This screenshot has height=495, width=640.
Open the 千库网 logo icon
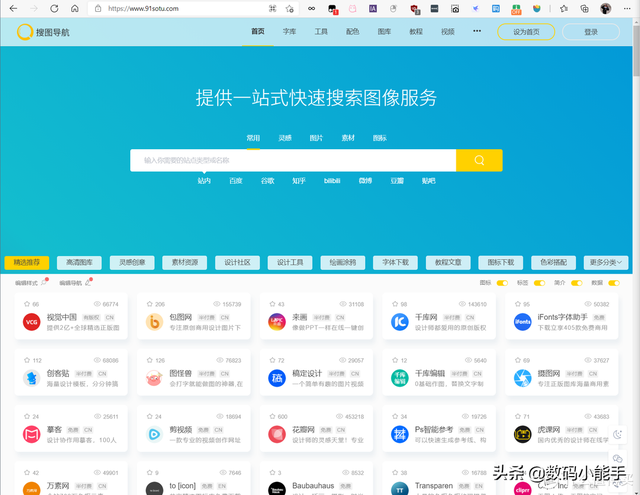coord(400,322)
